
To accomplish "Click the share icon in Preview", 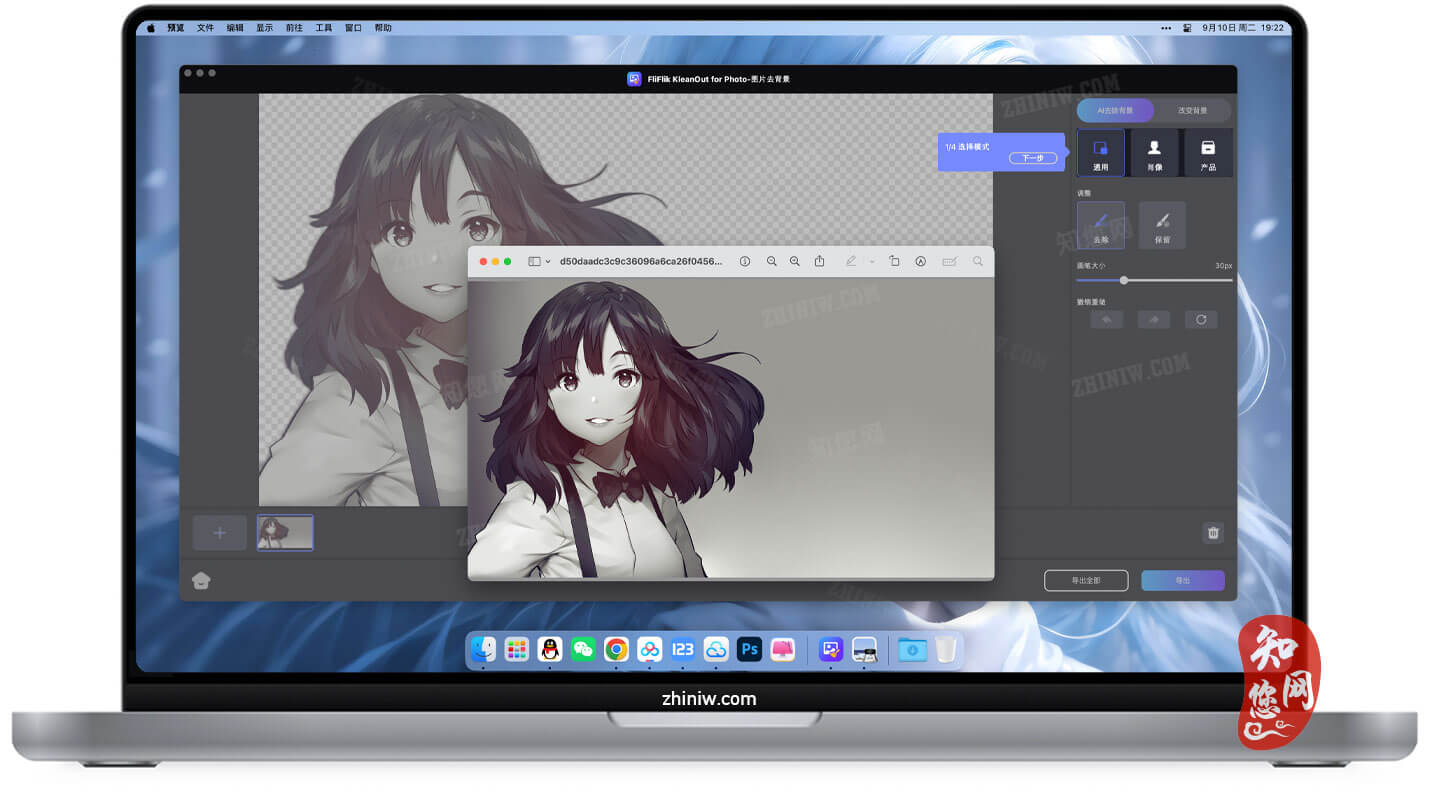I will (819, 261).
